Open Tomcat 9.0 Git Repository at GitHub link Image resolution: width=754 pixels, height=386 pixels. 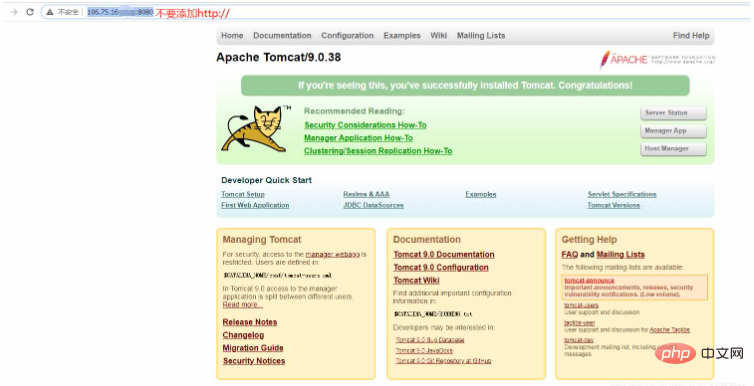[x=443, y=361]
